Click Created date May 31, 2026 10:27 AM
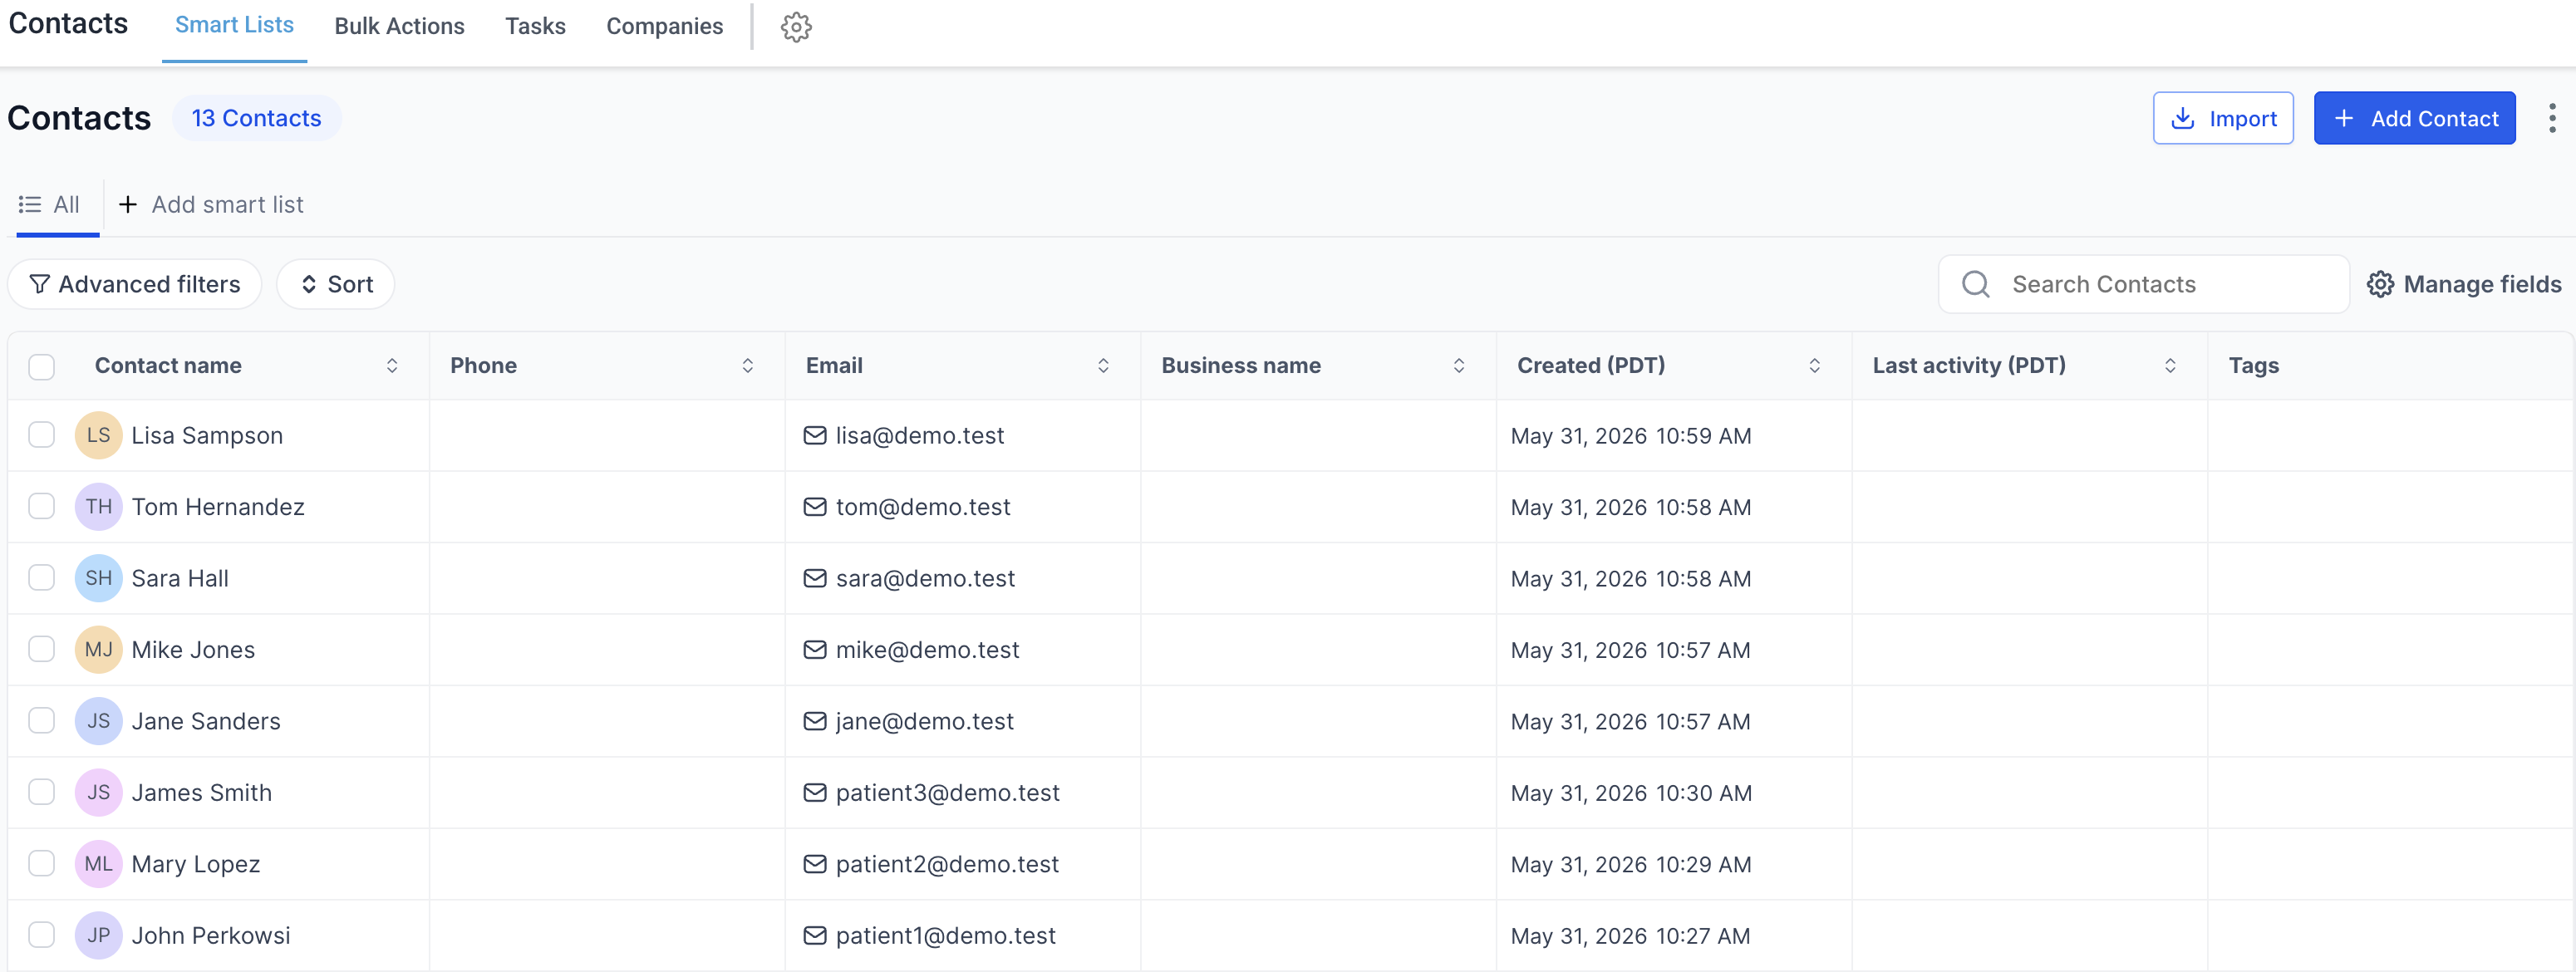The height and width of the screenshot is (972, 2576). [x=1630, y=936]
